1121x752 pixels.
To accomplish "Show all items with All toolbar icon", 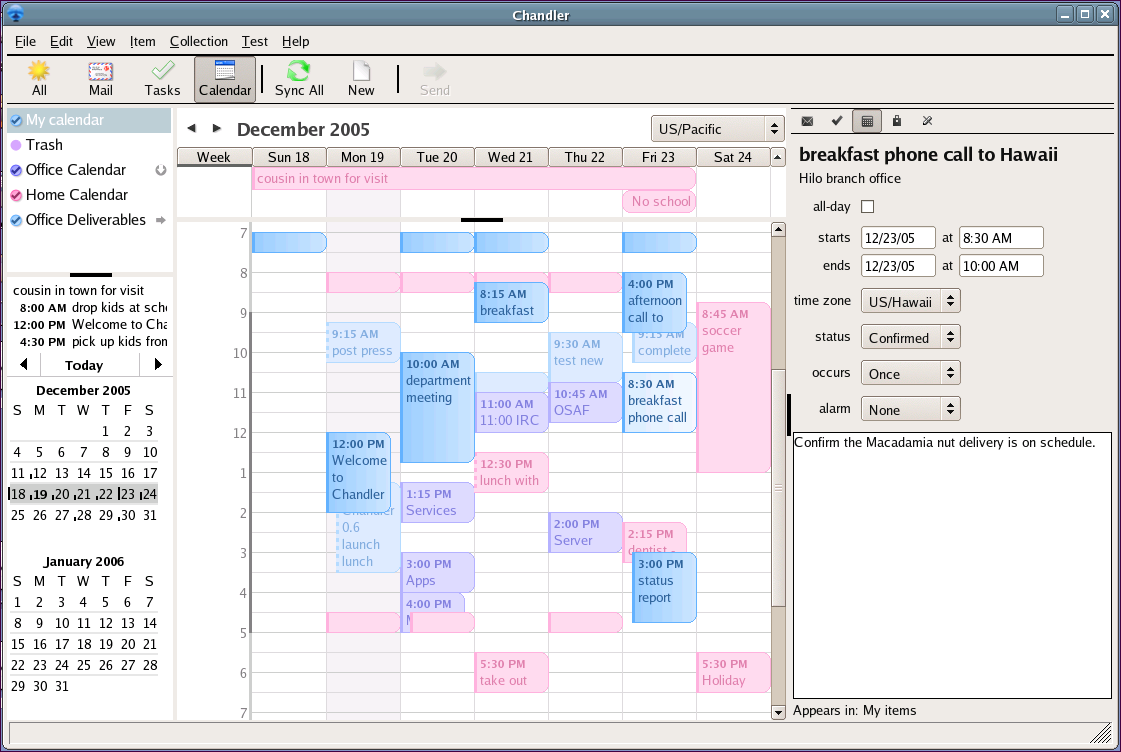I will point(39,79).
